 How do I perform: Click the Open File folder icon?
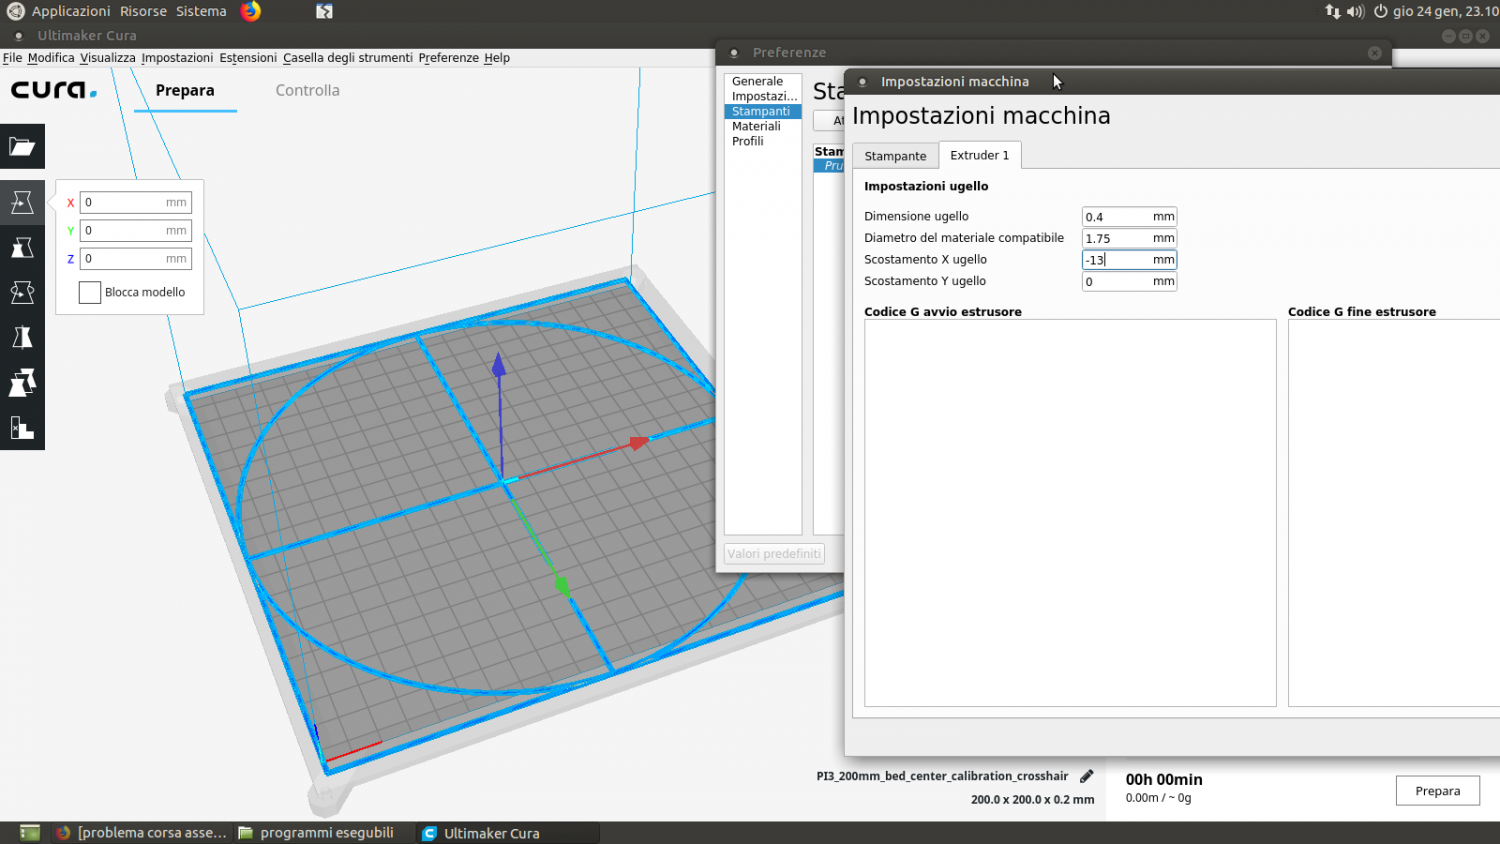click(x=22, y=147)
